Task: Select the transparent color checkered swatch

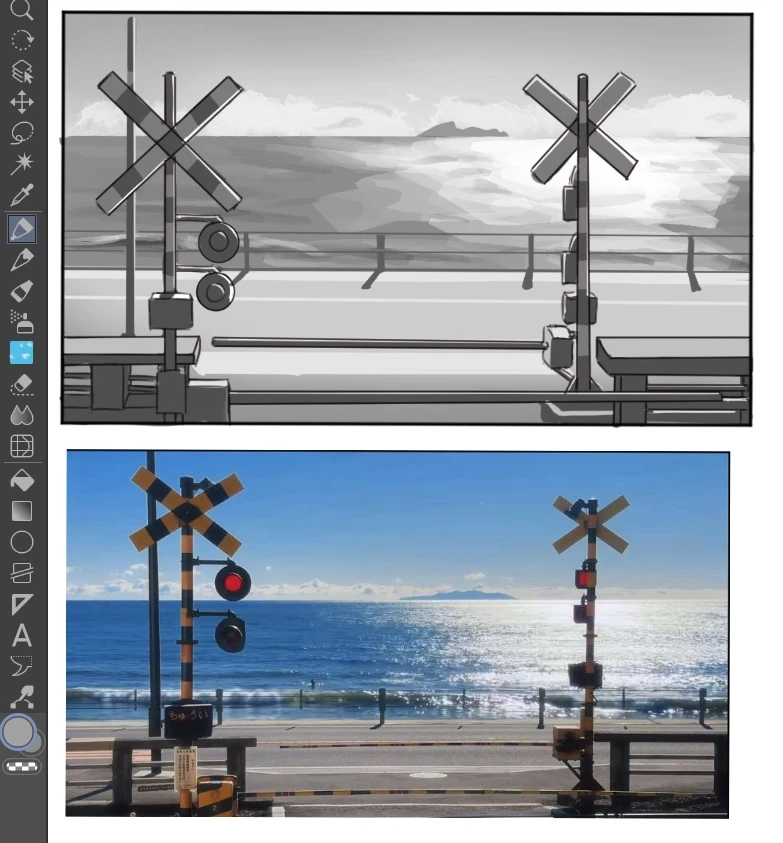Action: (22, 767)
